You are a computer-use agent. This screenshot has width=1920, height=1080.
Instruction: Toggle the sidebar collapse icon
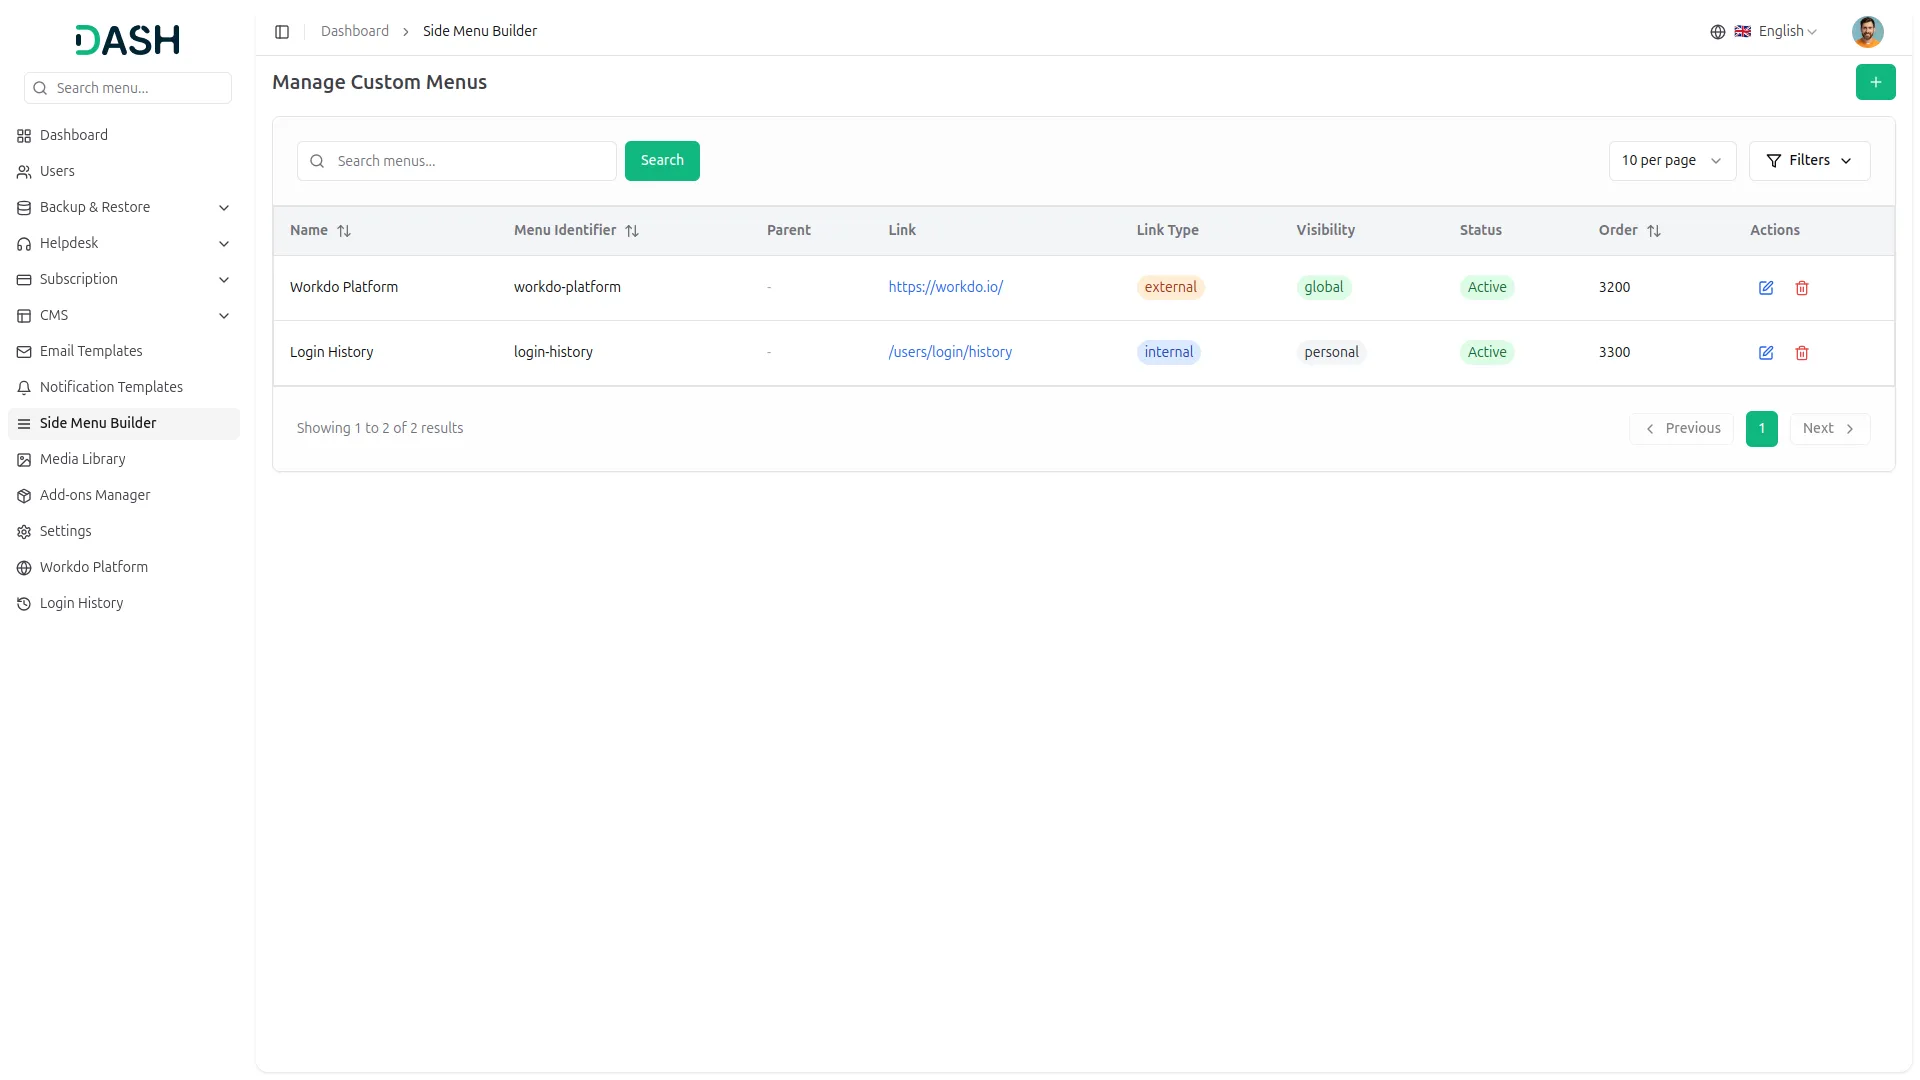(282, 32)
